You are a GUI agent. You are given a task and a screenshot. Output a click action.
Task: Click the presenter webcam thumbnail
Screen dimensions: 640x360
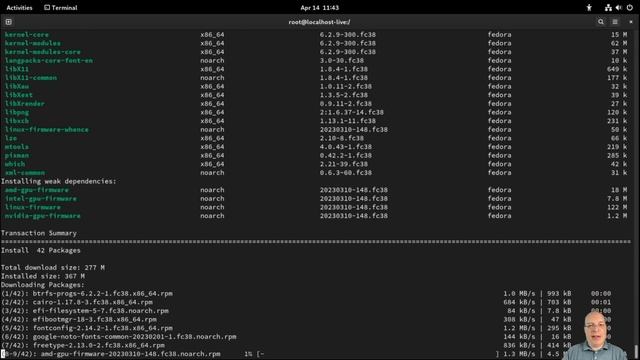tap(596, 336)
